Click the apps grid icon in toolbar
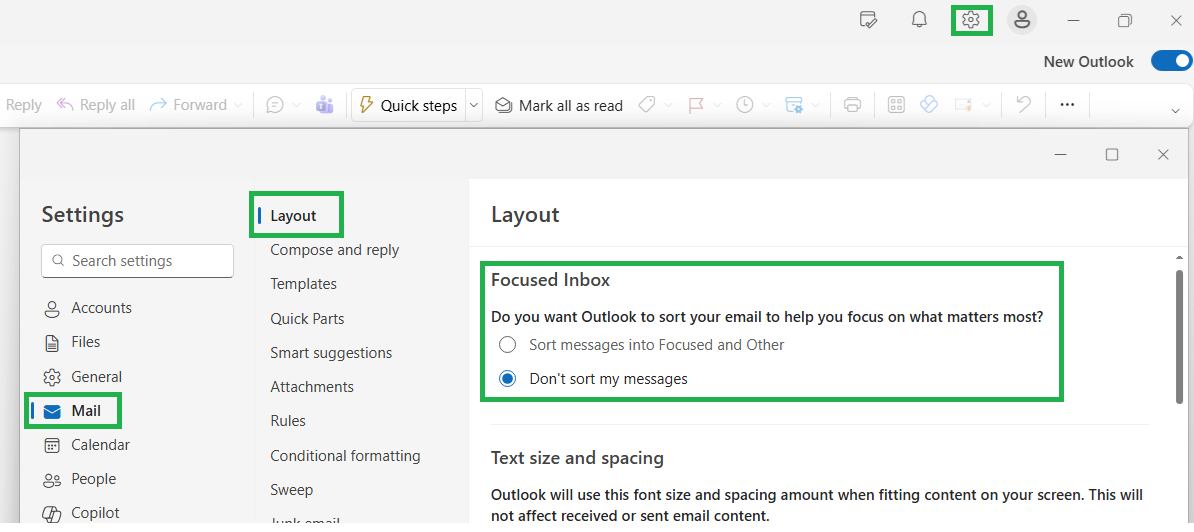1194x532 pixels. [x=896, y=105]
